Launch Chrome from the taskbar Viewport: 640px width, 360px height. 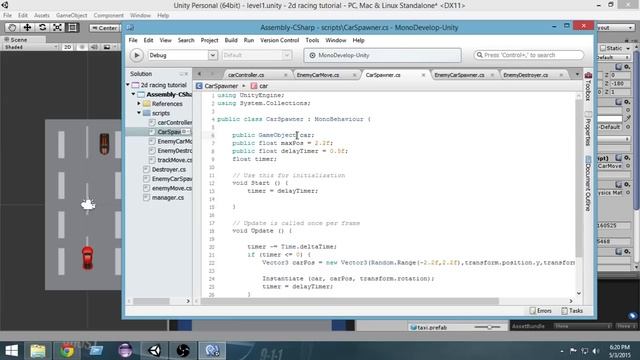pos(67,351)
